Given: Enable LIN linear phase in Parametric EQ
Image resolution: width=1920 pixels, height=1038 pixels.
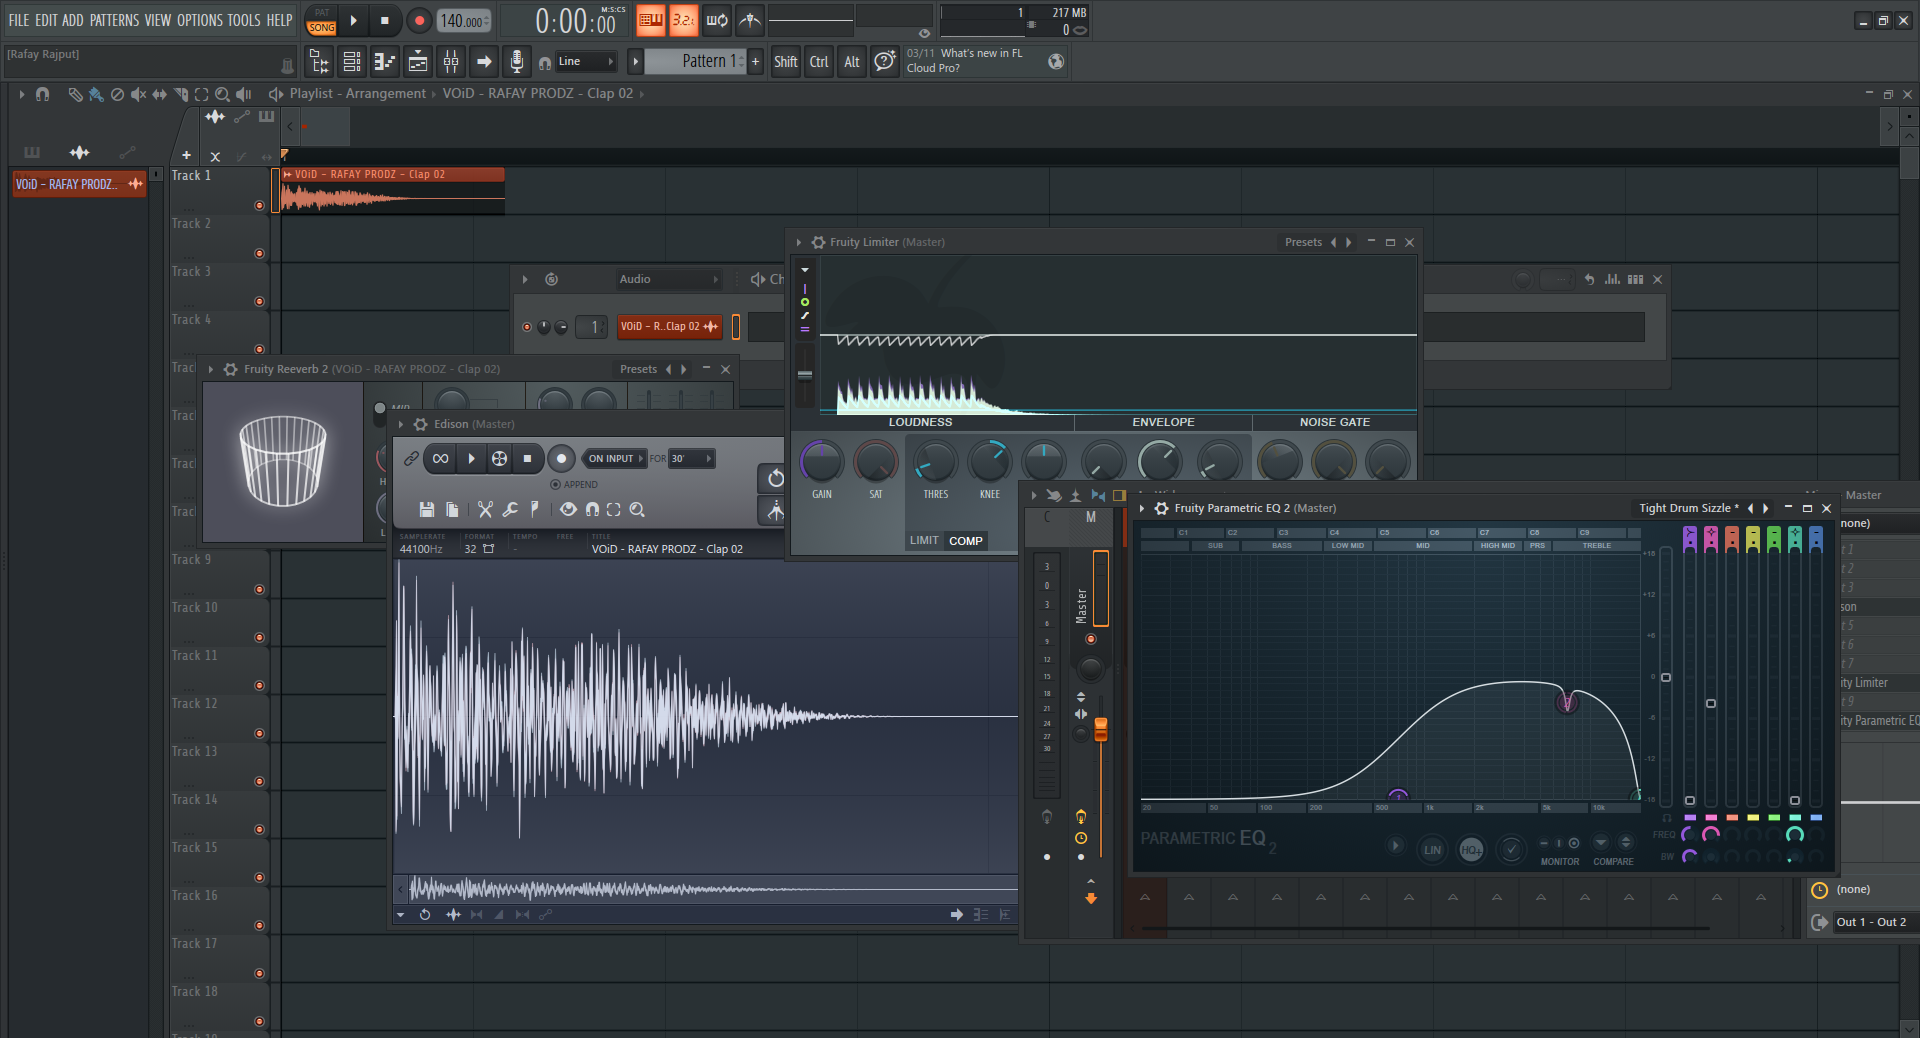Looking at the screenshot, I should click(1432, 850).
